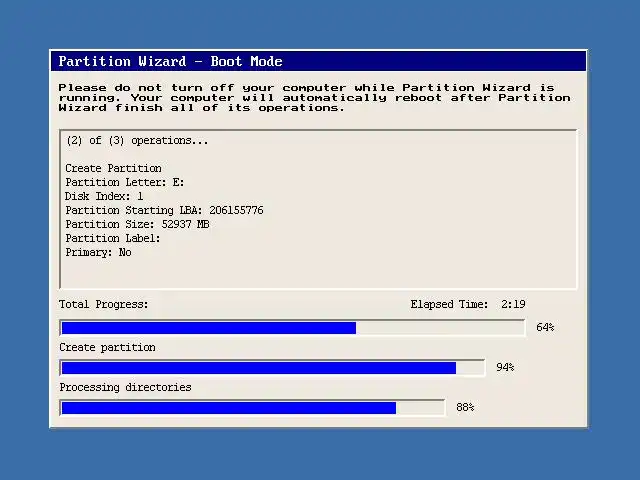This screenshot has width=640, height=480.
Task: Click the Processing directories progress bar
Action: tap(252, 408)
